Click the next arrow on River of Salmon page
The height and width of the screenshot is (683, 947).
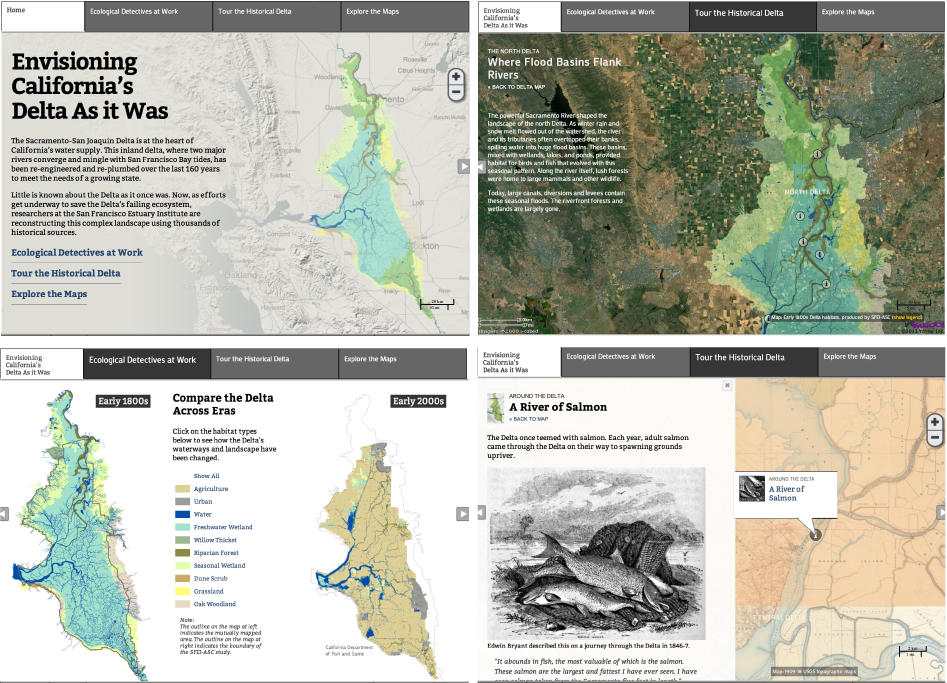tap(941, 513)
